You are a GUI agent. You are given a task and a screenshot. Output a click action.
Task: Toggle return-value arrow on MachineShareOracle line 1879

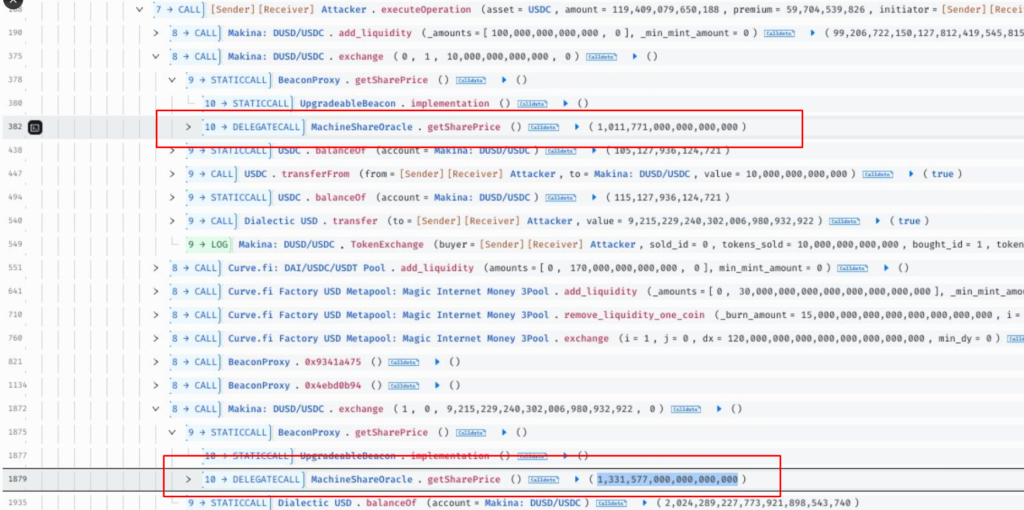tap(577, 480)
